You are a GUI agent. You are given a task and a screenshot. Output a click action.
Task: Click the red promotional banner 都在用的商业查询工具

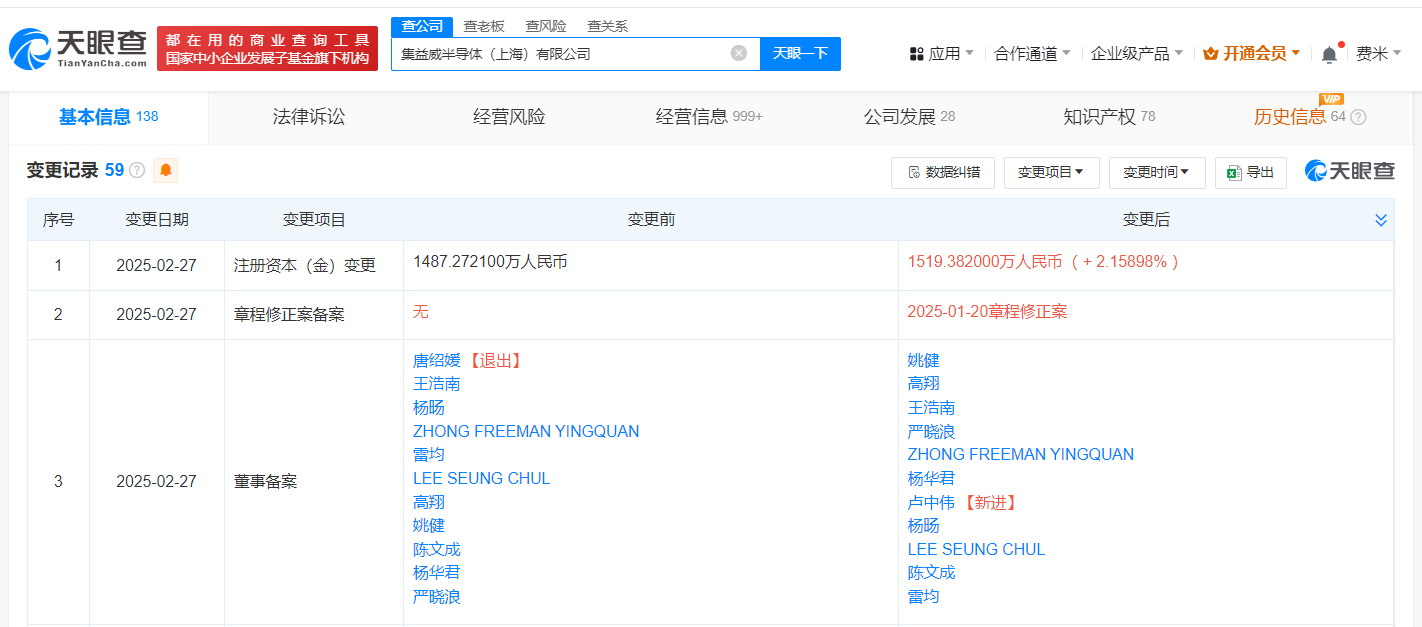268,48
